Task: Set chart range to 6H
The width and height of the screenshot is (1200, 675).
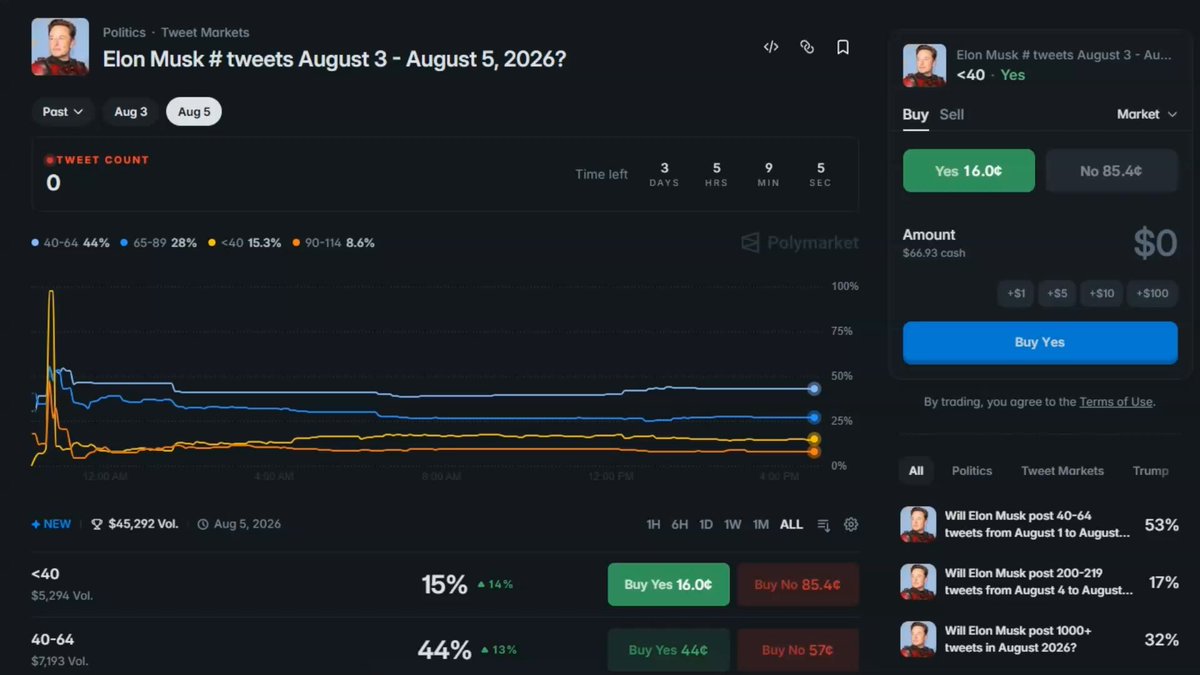Action: coord(679,524)
